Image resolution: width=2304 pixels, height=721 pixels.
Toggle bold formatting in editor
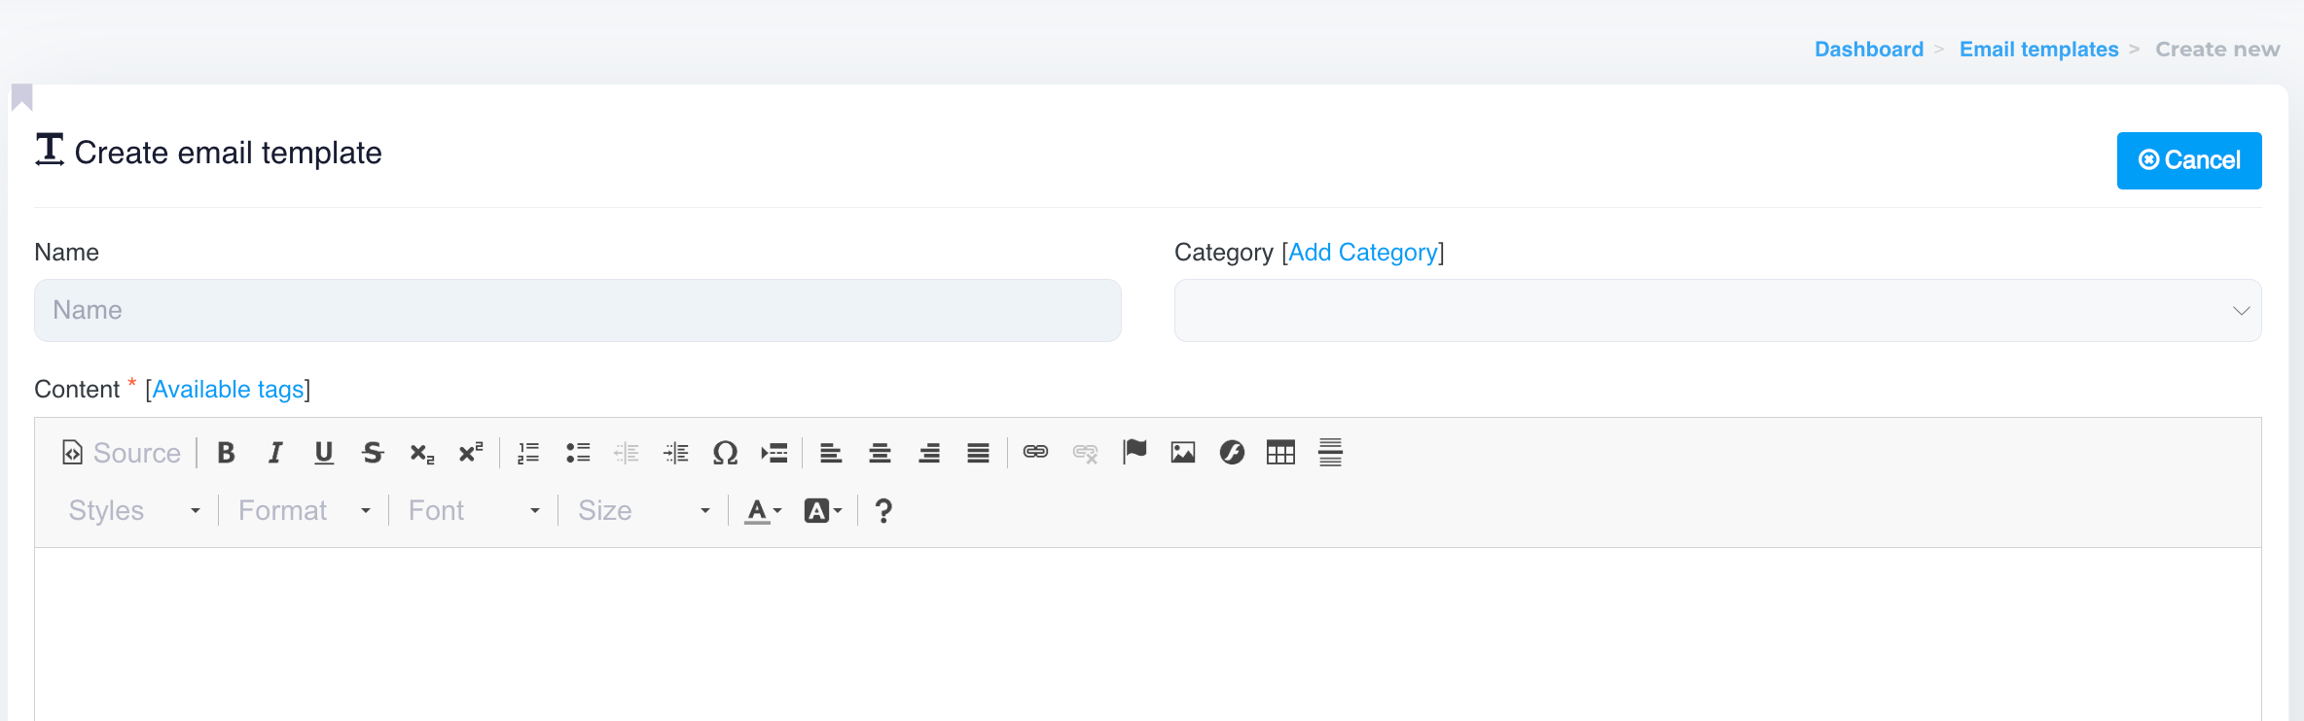tap(226, 453)
